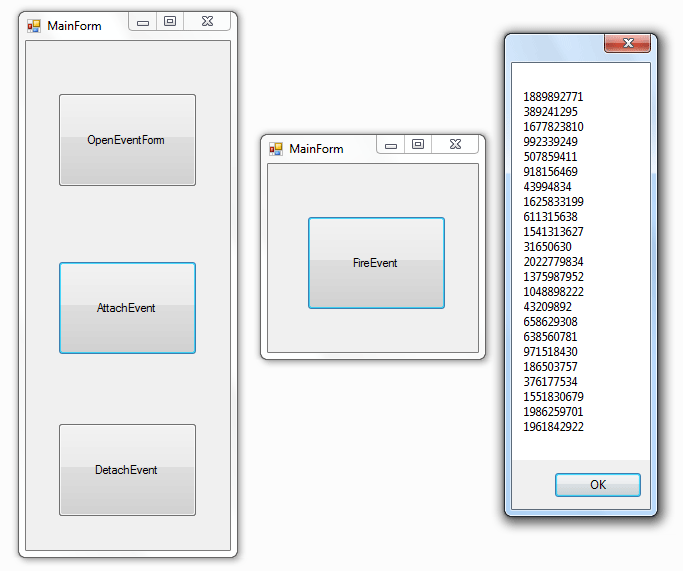
Task: Confirm the message box with OK
Action: point(598,485)
